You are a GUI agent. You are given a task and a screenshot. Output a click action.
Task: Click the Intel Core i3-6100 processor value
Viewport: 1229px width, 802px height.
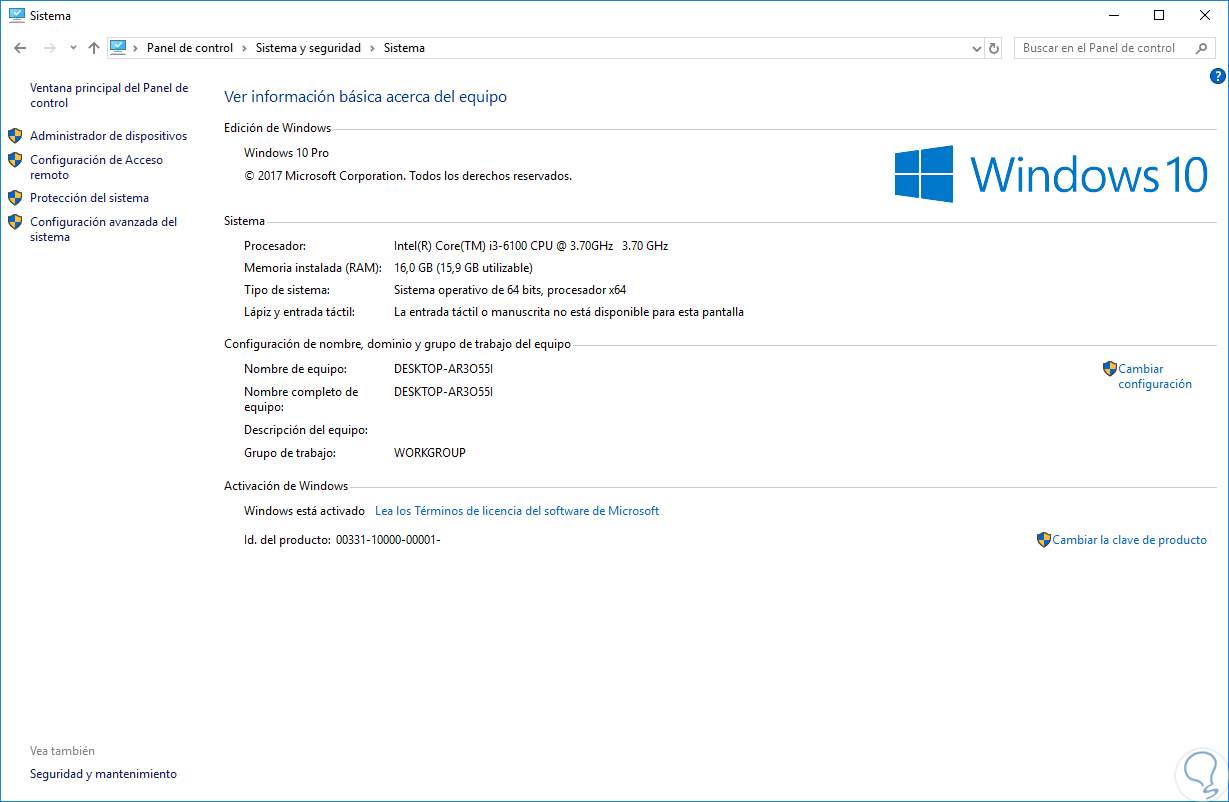(531, 245)
